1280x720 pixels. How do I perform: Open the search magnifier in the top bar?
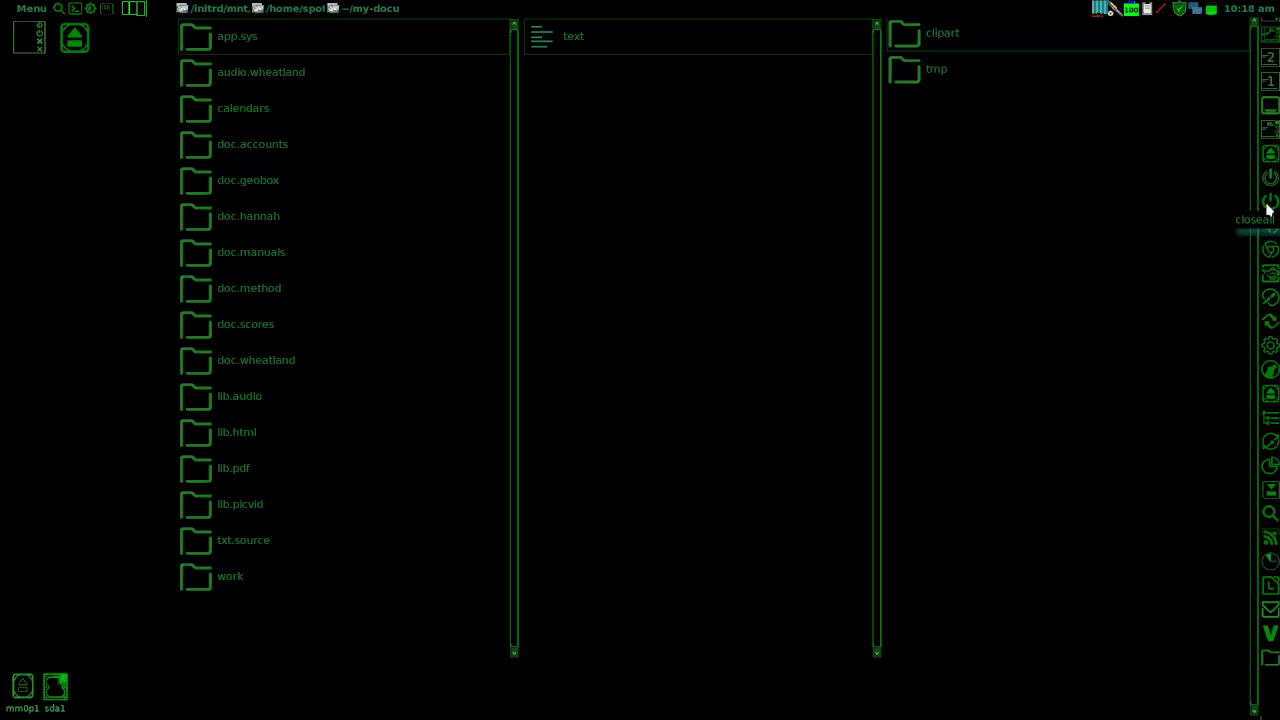point(58,8)
